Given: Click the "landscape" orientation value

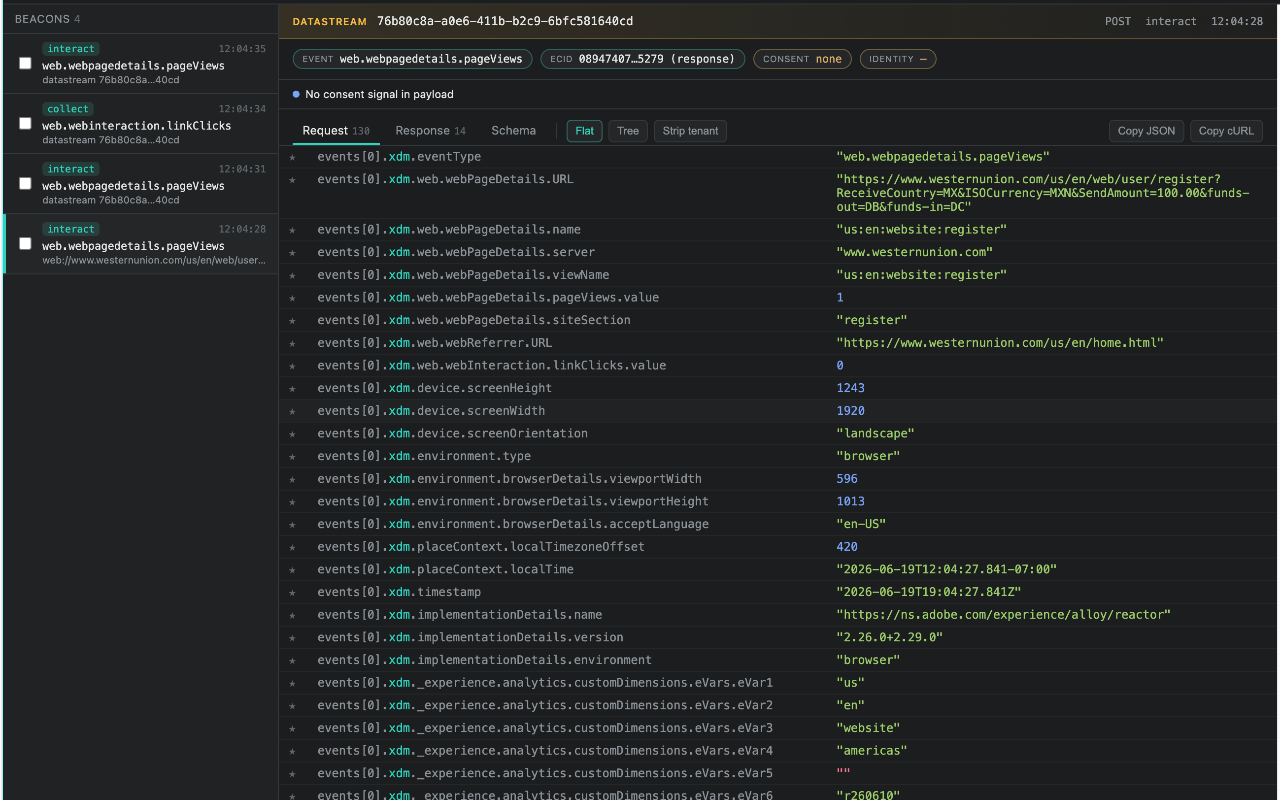Looking at the screenshot, I should click(875, 434).
